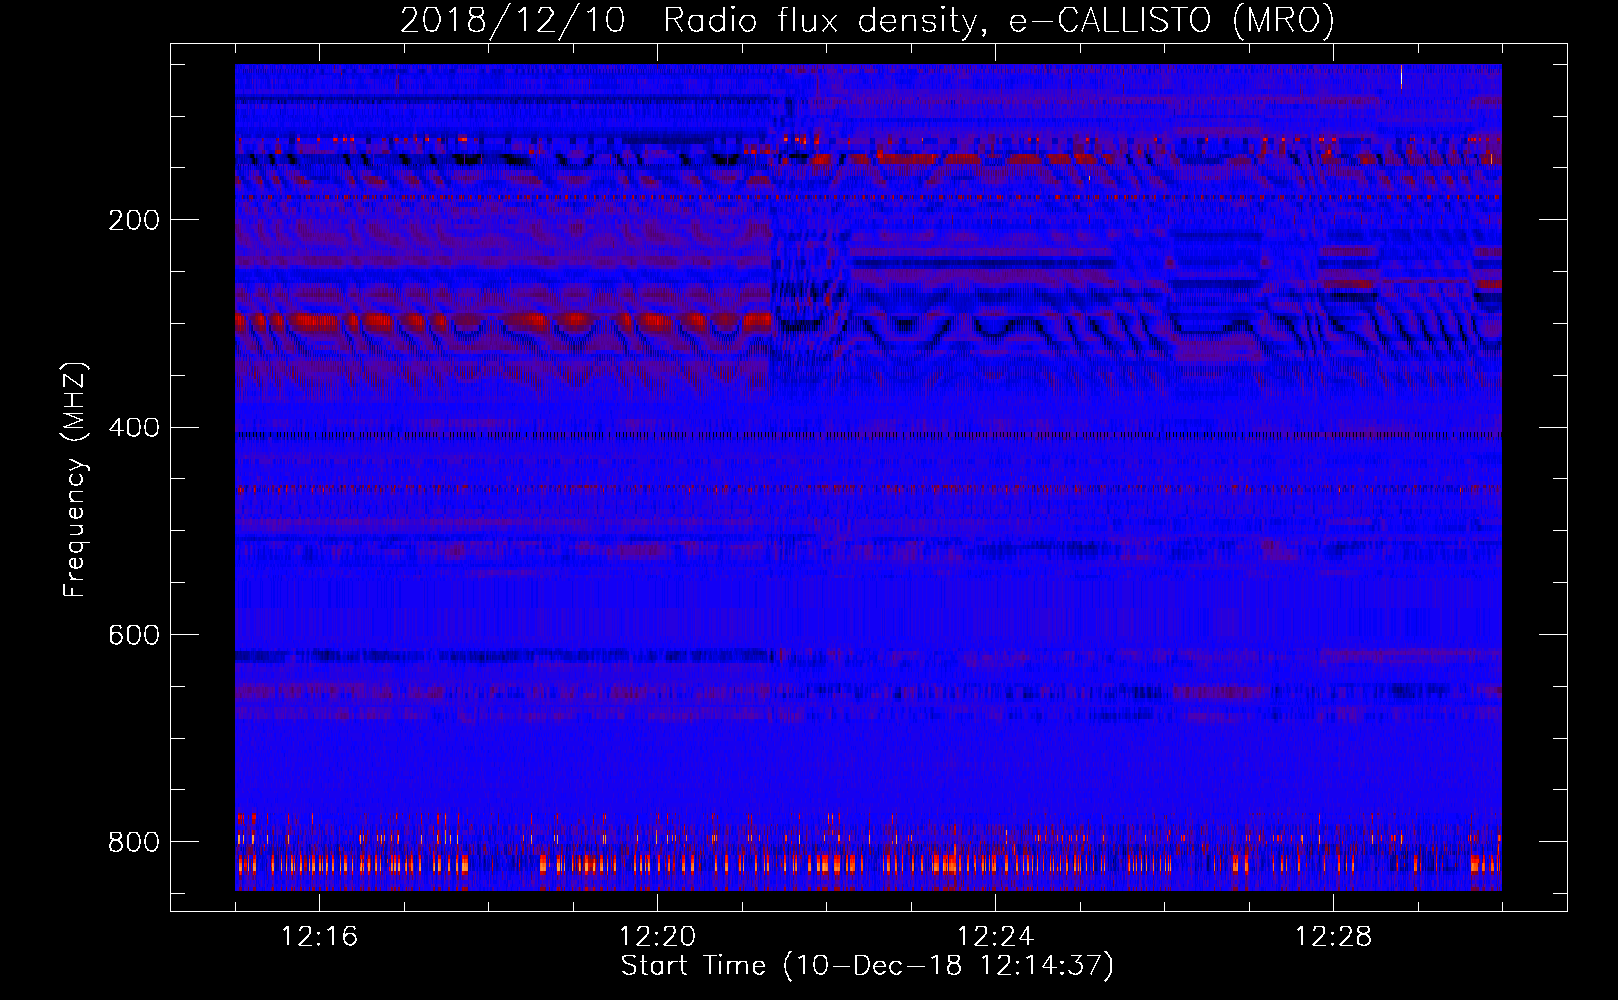The height and width of the screenshot is (1000, 1618).
Task: Click the 12:28 time tick label
Action: click(x=1334, y=937)
